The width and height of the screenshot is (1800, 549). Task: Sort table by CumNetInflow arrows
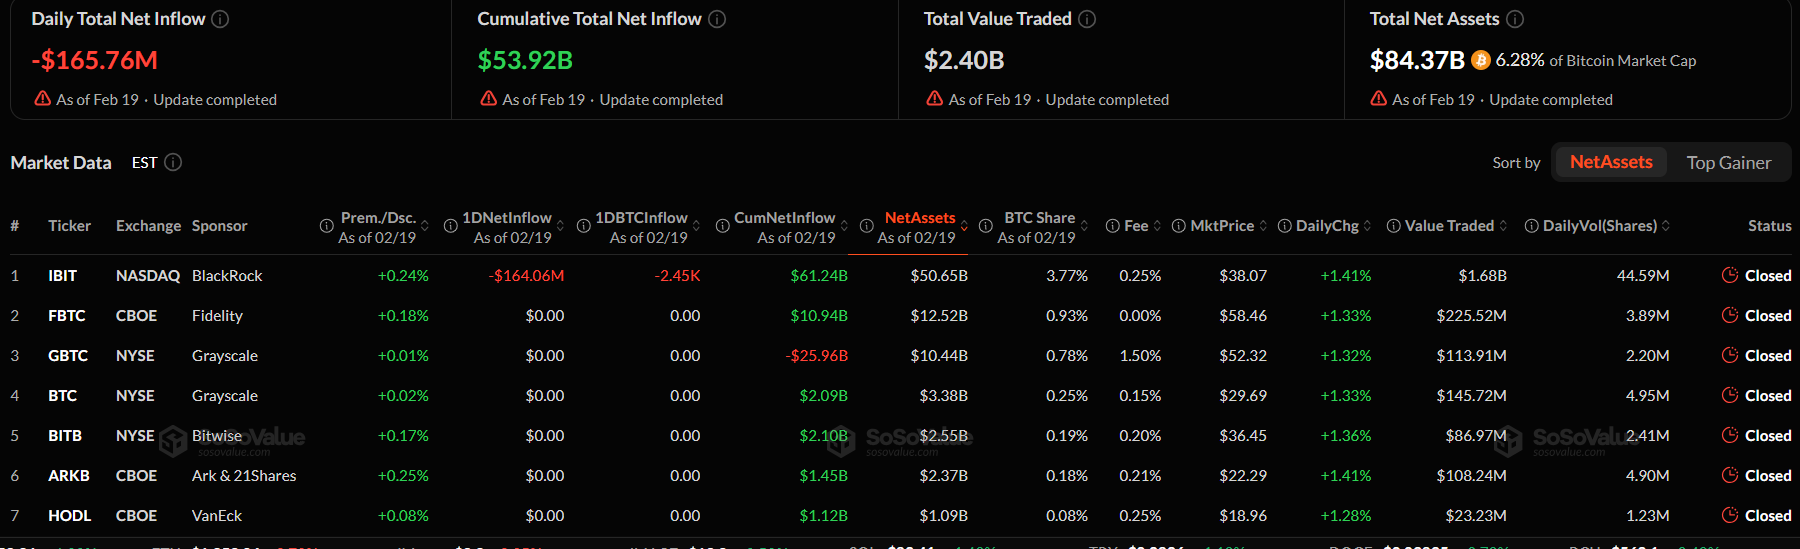(844, 226)
